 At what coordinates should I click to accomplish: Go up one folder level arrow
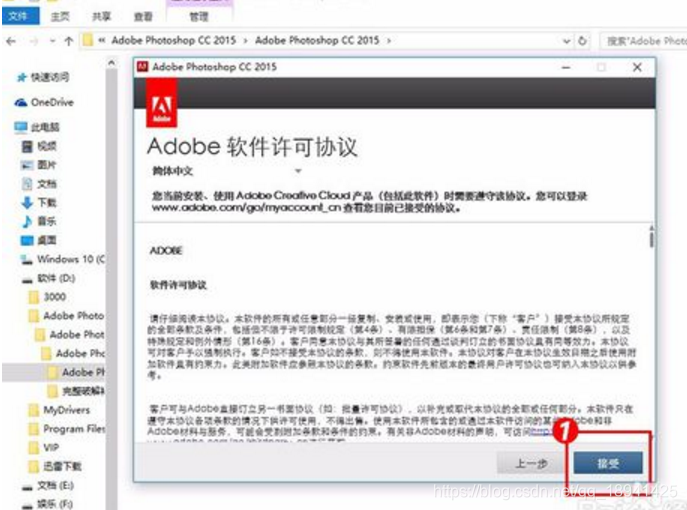(68, 41)
